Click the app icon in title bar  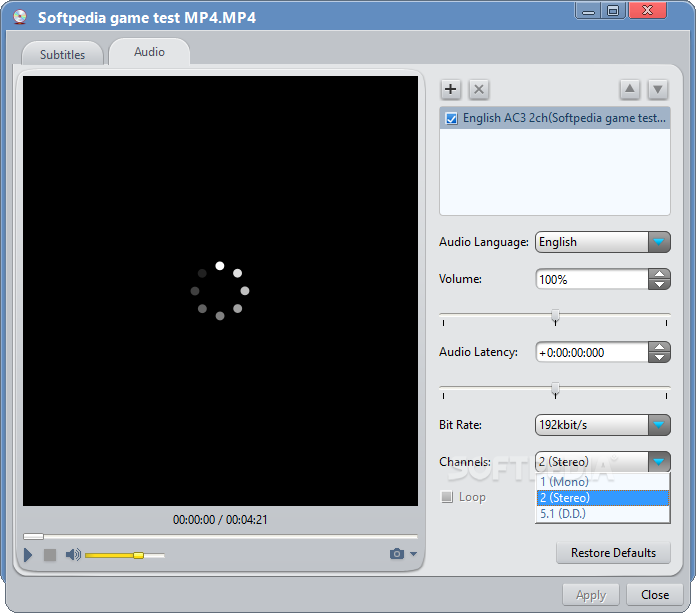20,17
